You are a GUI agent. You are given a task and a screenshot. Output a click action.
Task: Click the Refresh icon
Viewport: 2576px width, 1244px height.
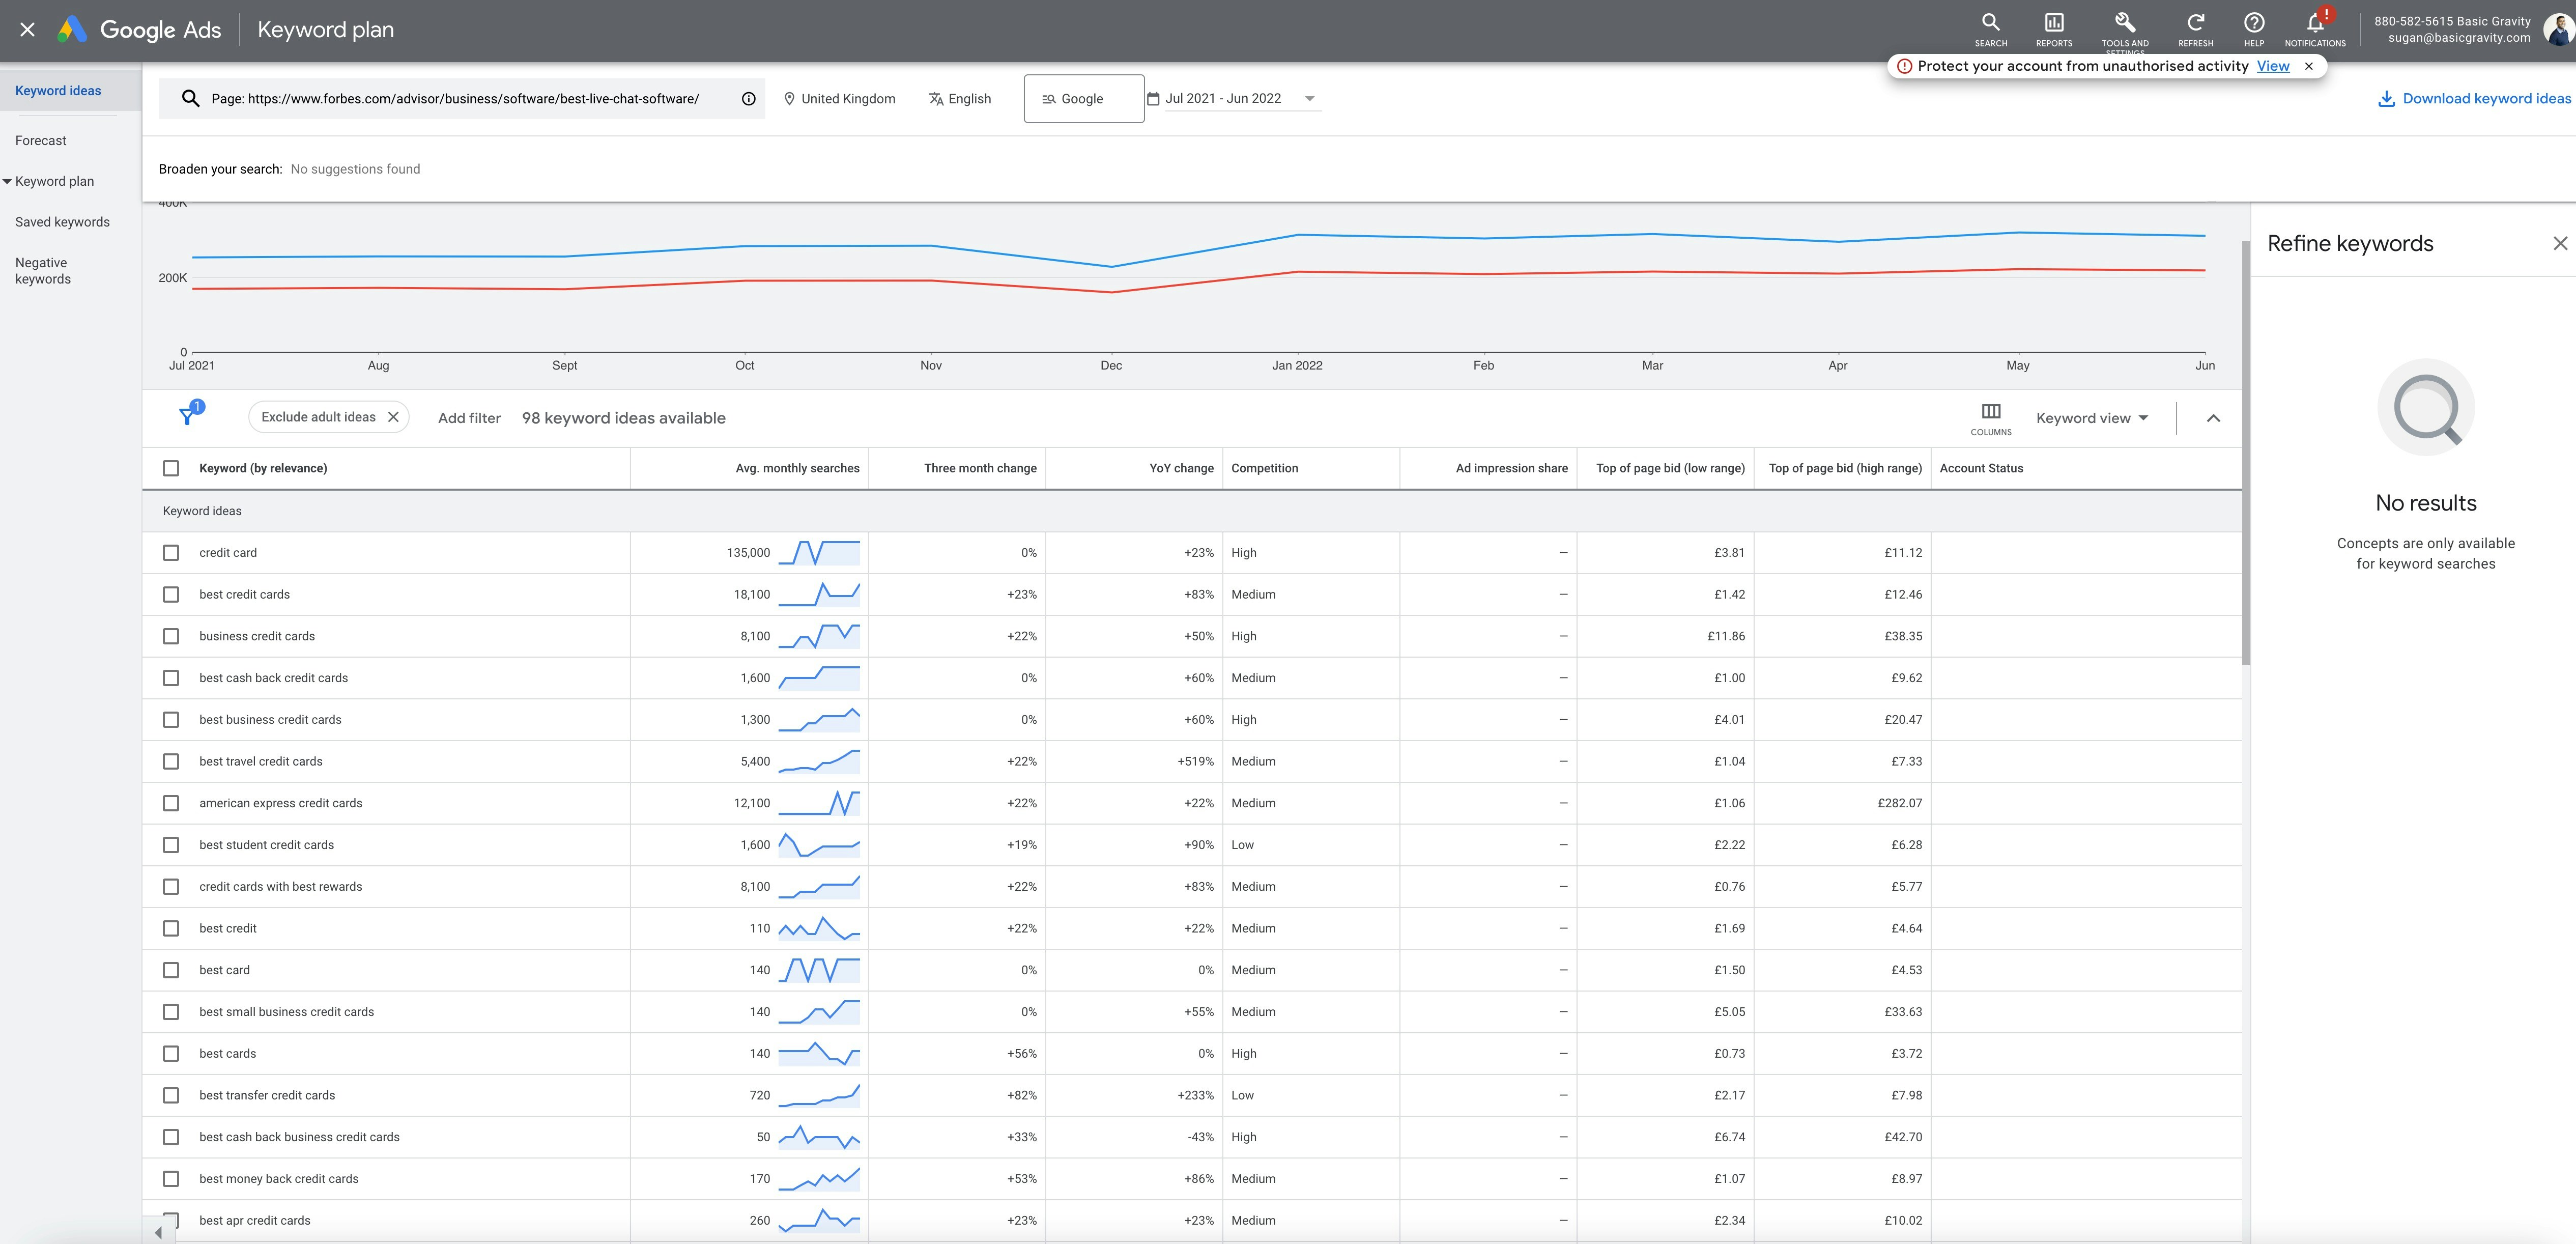[2195, 24]
